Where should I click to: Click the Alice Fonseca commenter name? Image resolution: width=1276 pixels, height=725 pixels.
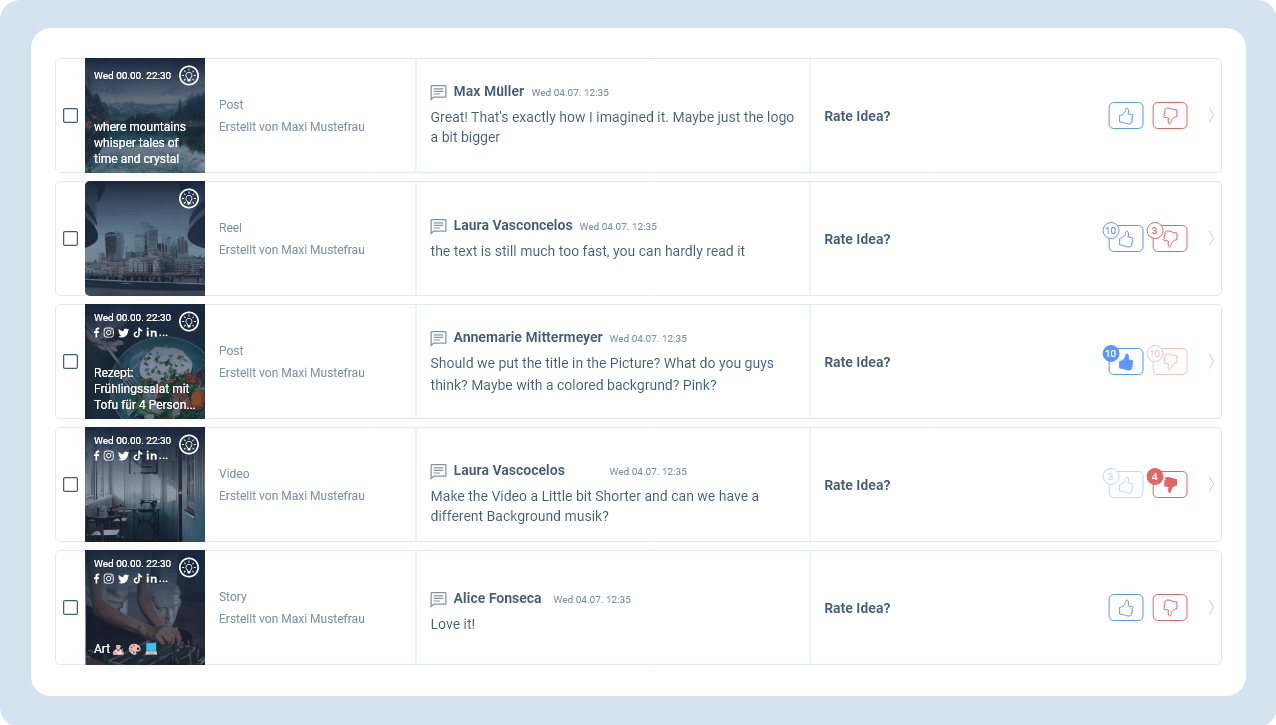click(x=497, y=599)
